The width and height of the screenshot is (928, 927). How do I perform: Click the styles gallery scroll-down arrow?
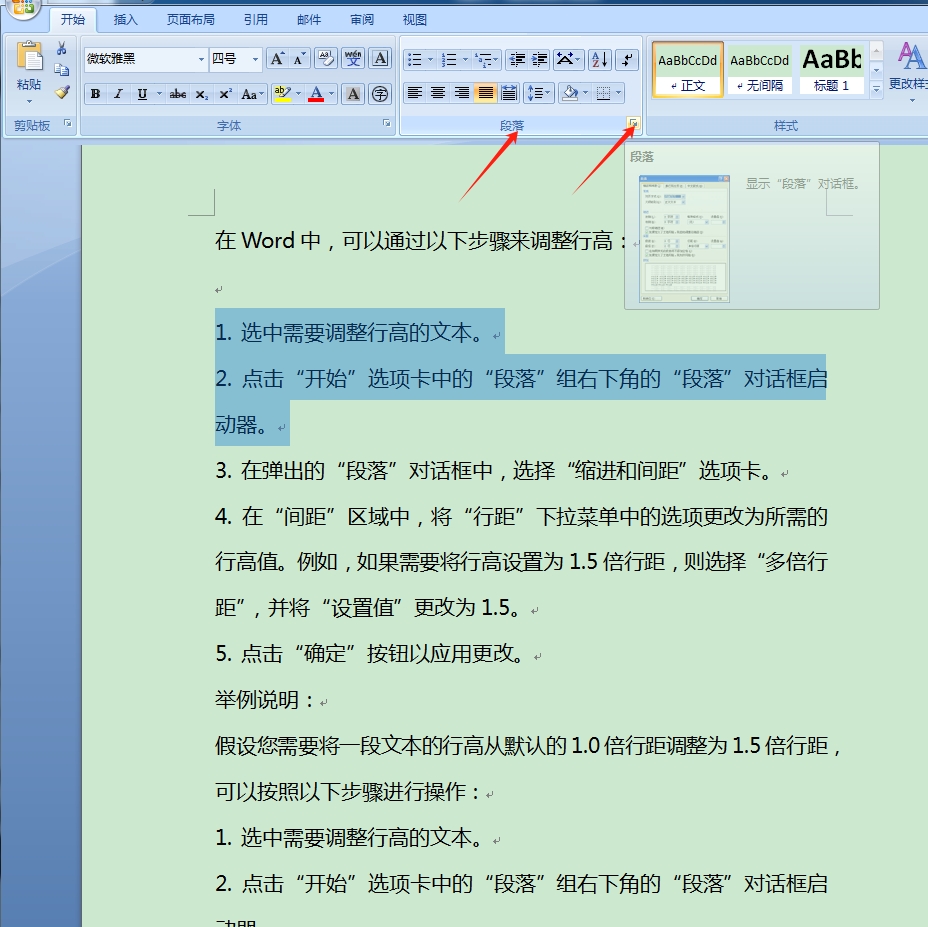coord(877,70)
